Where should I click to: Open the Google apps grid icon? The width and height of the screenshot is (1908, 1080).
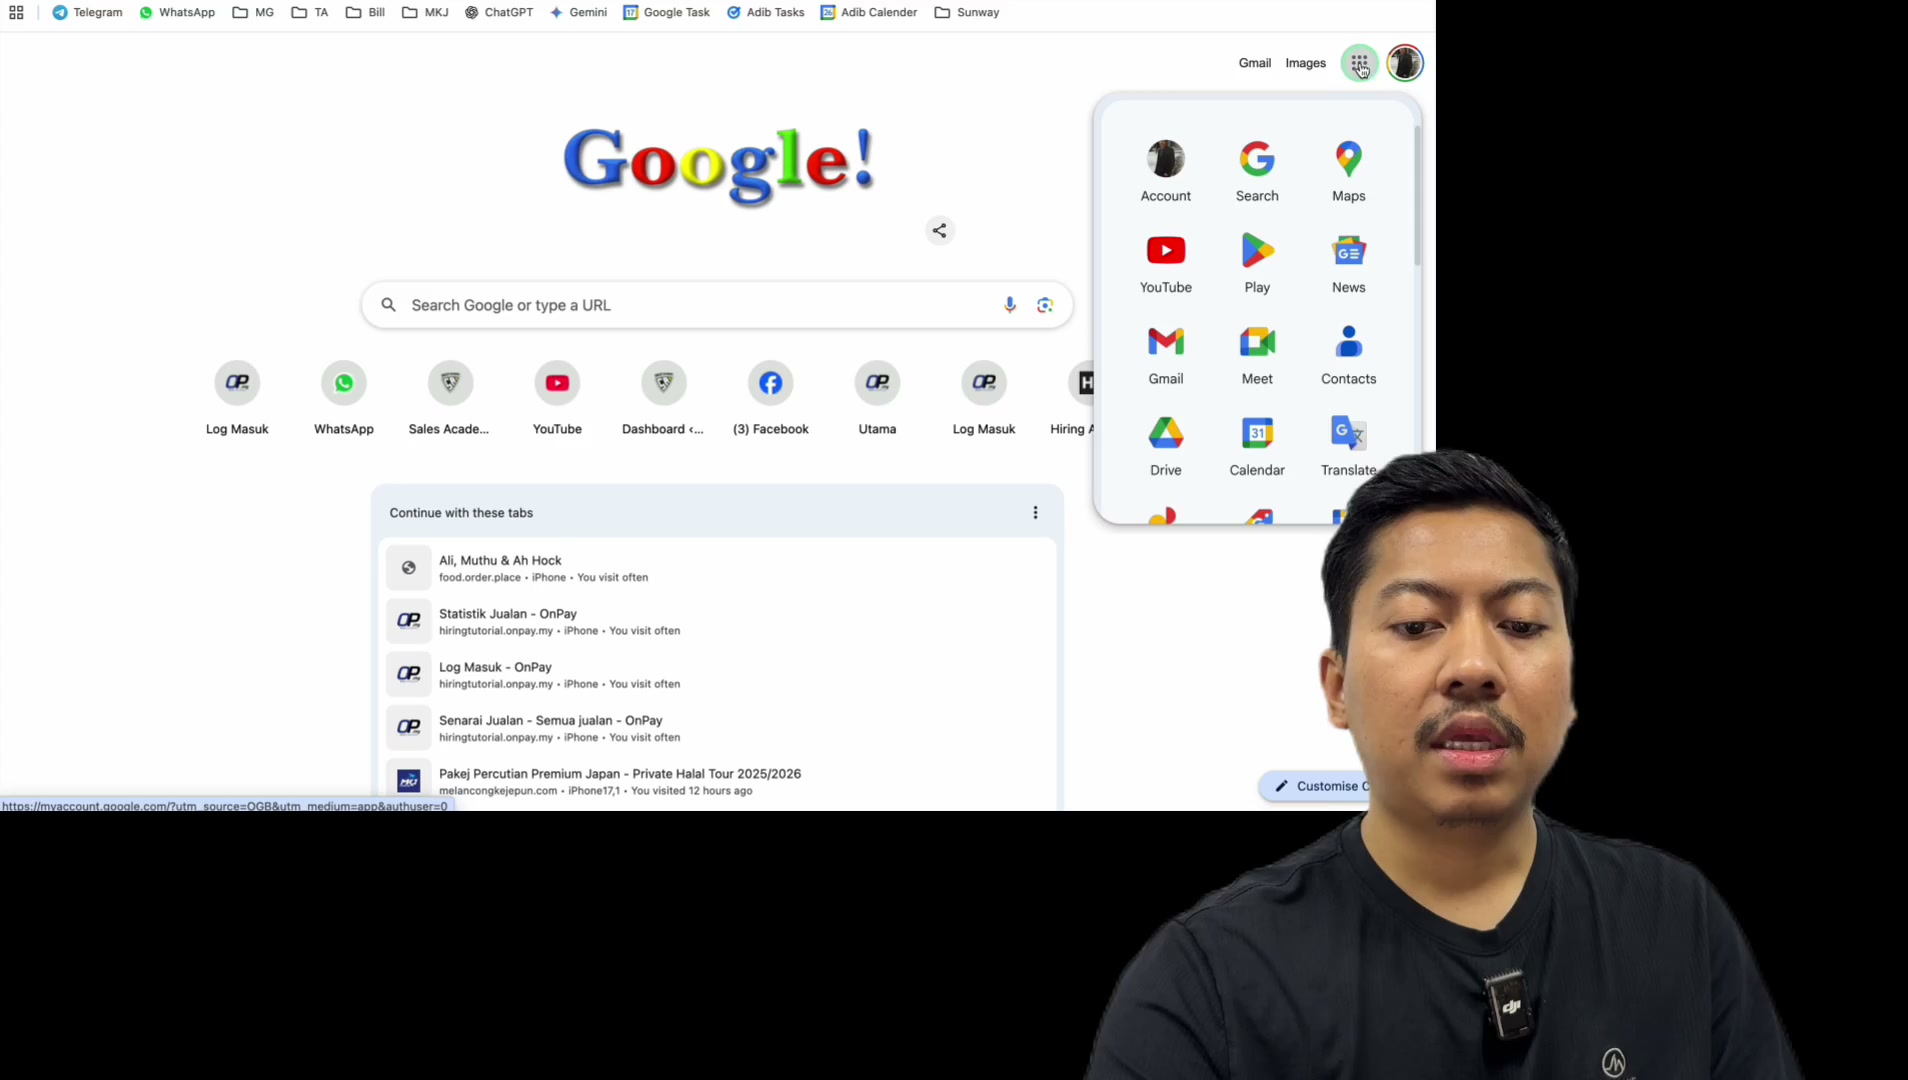coord(1359,63)
